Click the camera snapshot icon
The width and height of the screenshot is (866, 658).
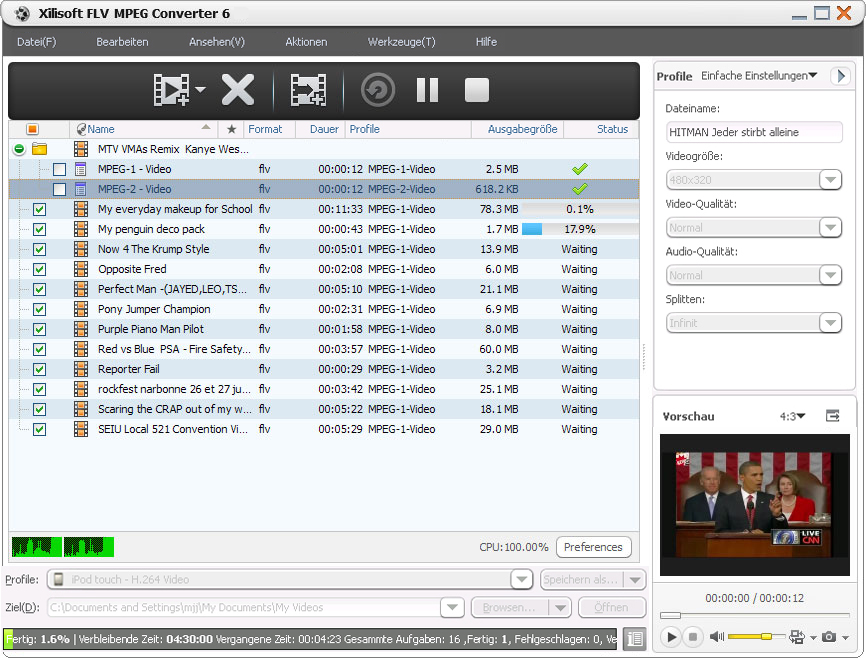point(828,637)
